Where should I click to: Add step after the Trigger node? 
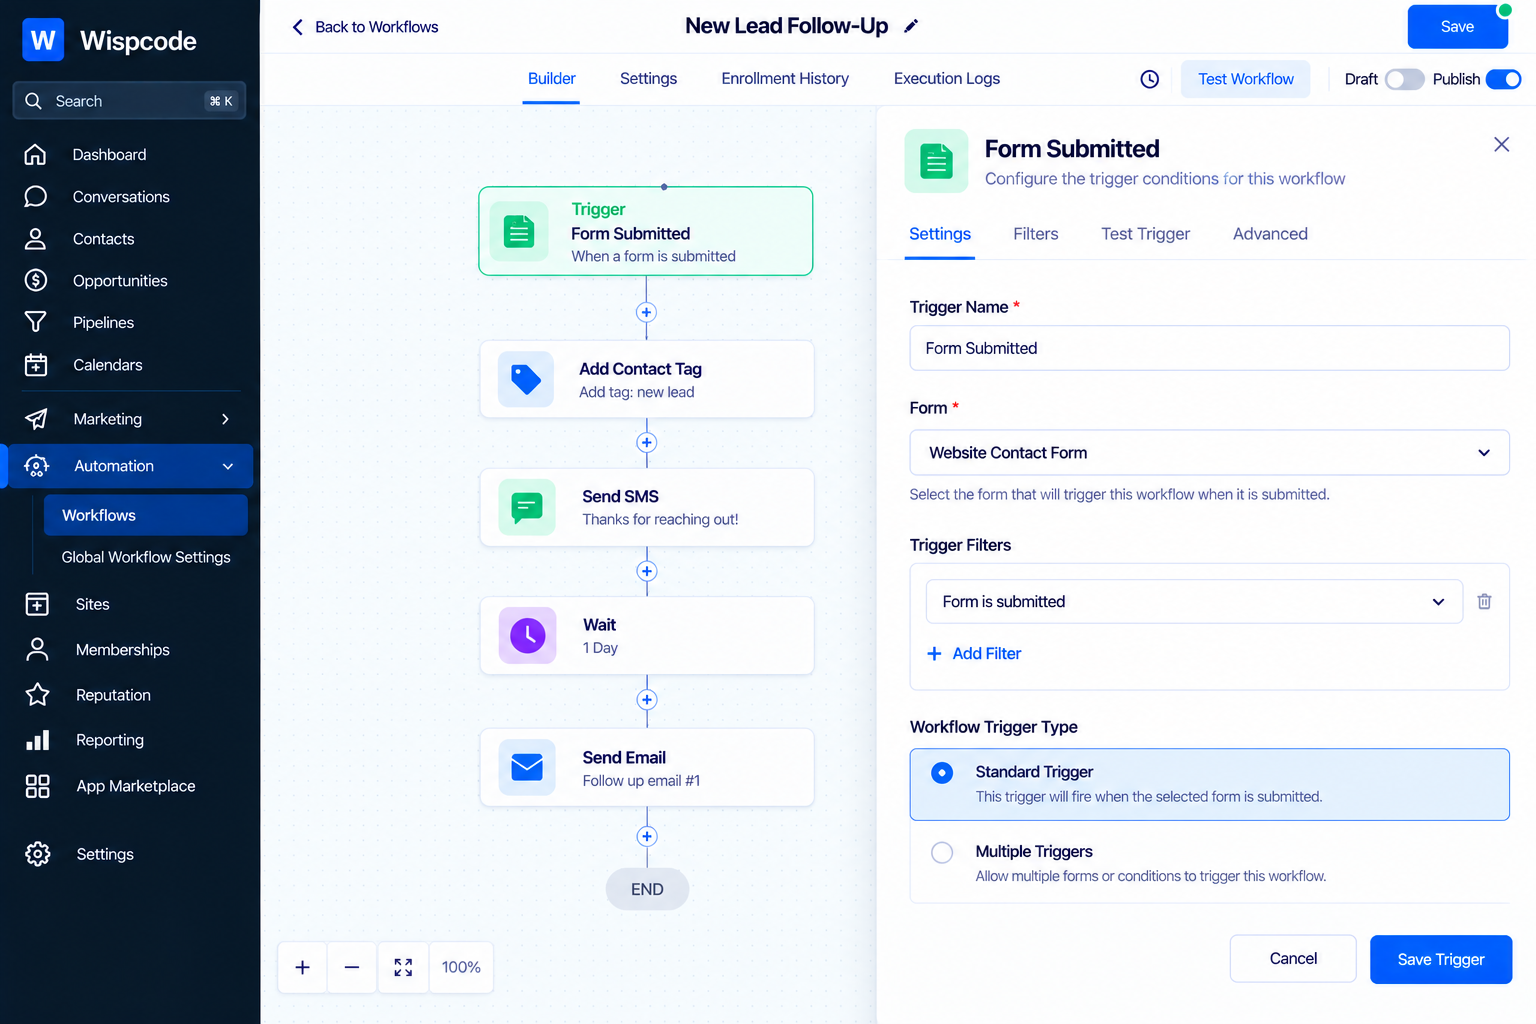(646, 312)
